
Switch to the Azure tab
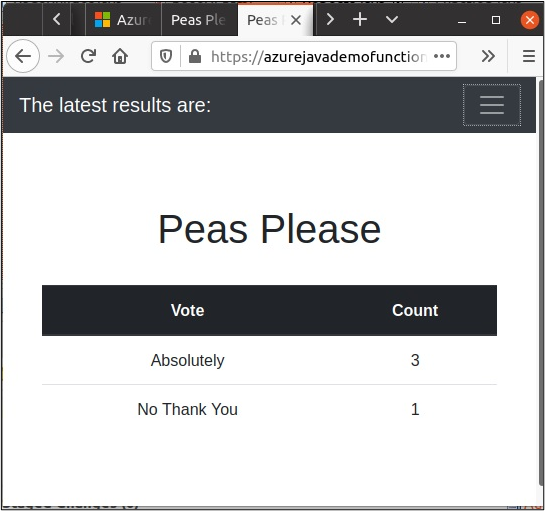coord(123,20)
